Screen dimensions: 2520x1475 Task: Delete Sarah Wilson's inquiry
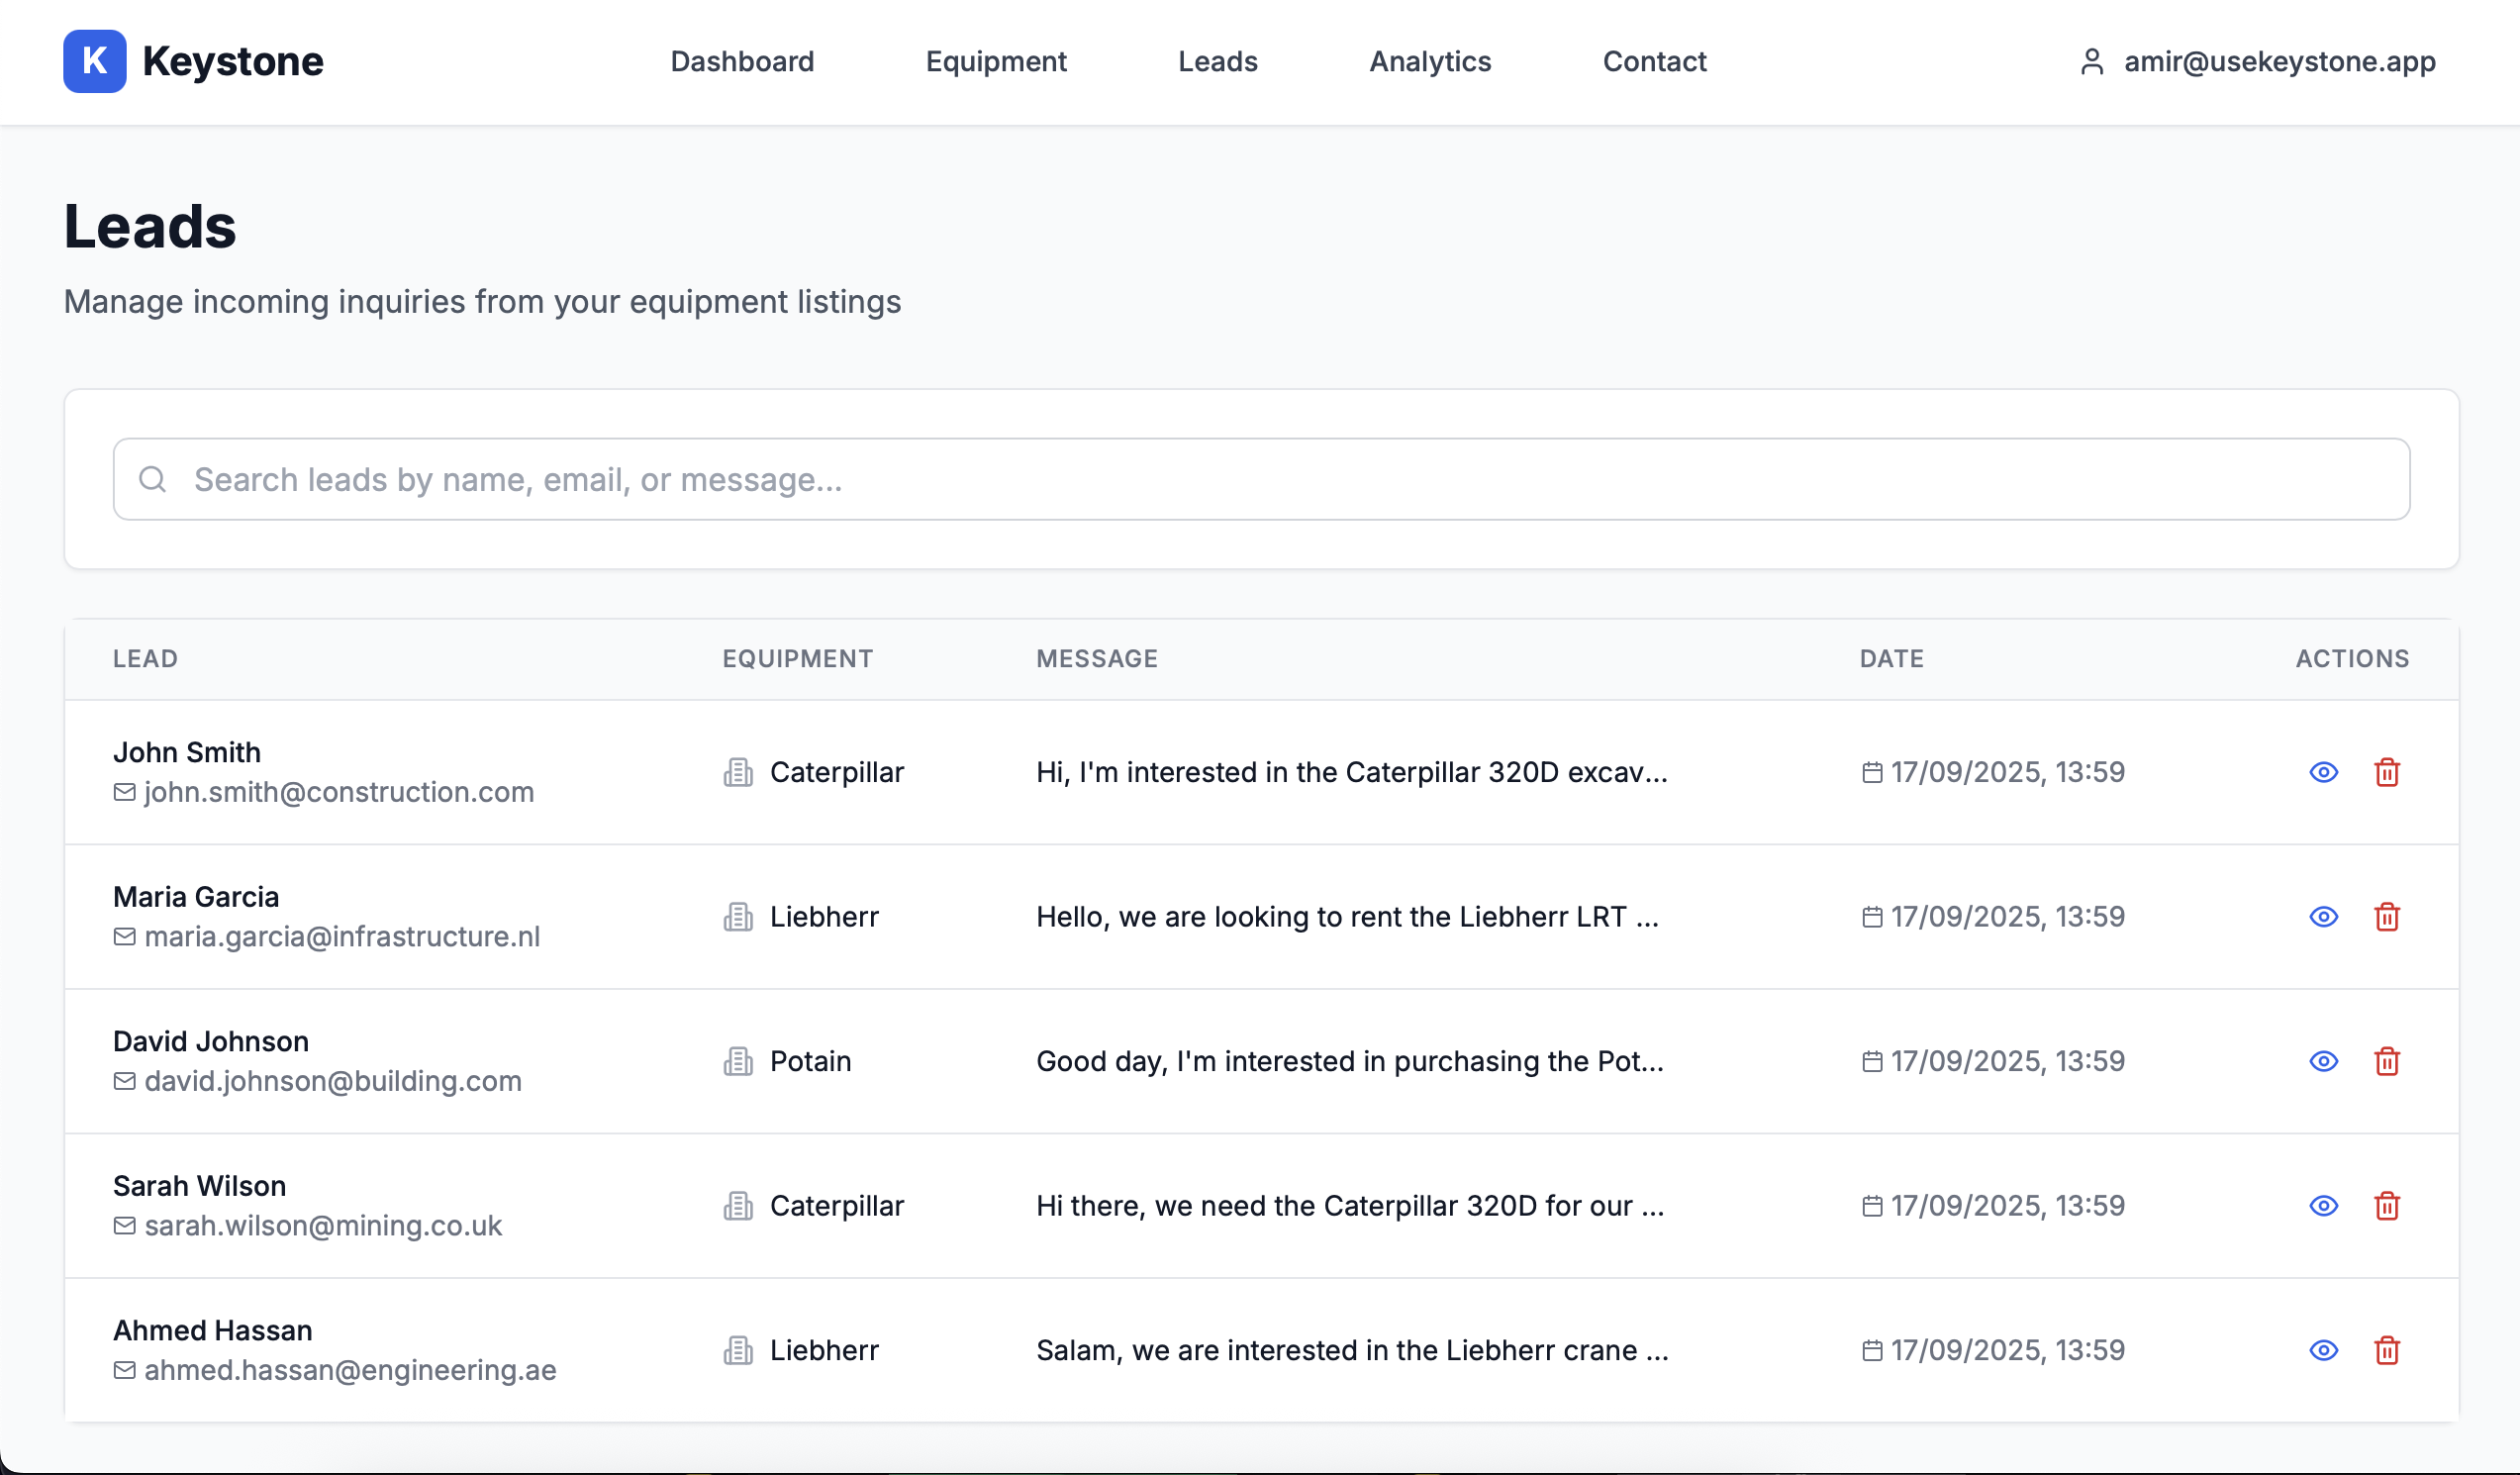coord(2386,1206)
